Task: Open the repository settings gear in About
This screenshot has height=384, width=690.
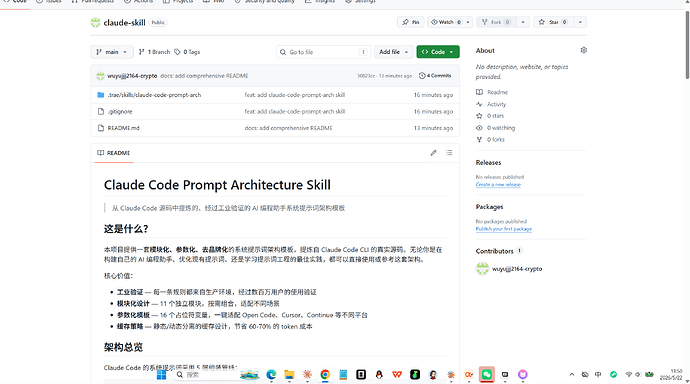Action: (x=584, y=50)
